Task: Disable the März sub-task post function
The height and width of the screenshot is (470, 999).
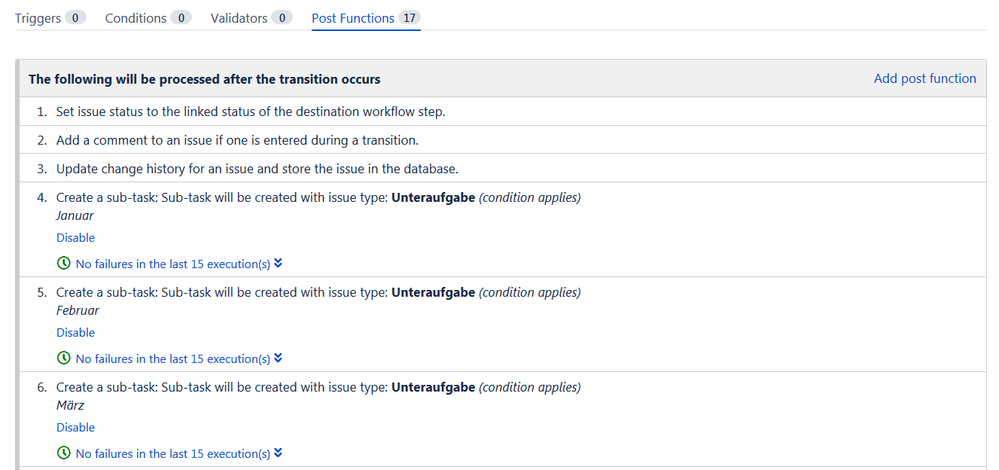Action: [75, 427]
